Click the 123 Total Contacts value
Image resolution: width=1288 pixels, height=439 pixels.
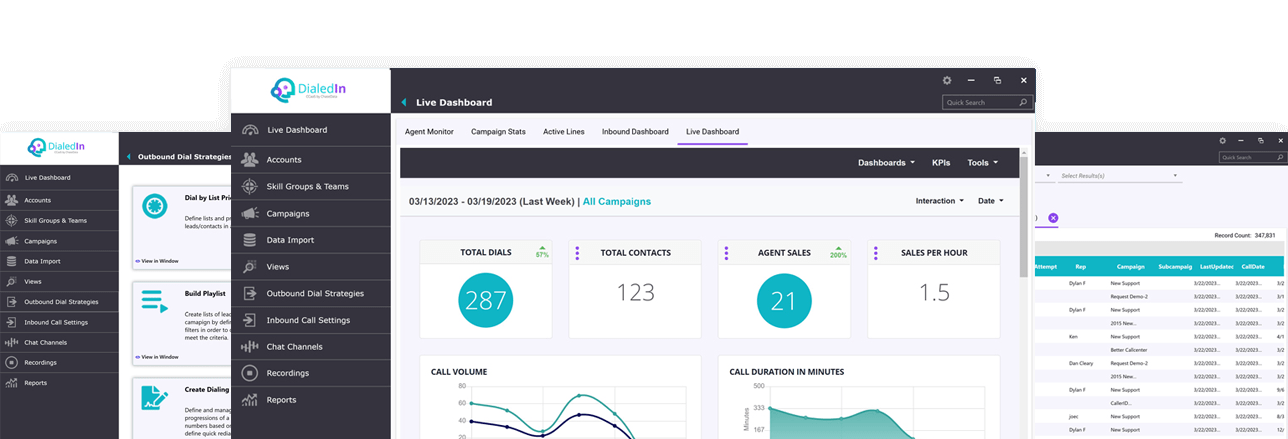635,292
